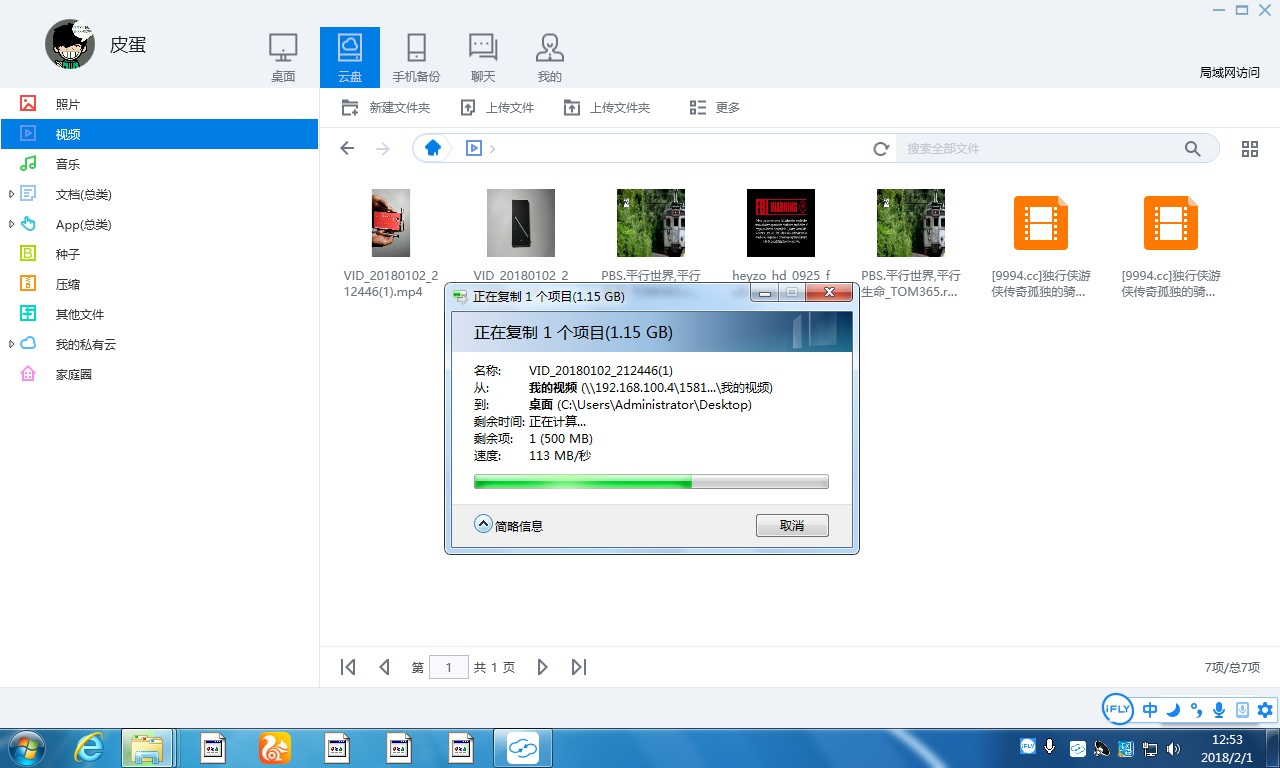Image resolution: width=1280 pixels, height=768 pixels.
Task: Launch Internet Explorer from taskbar
Action: pos(89,748)
